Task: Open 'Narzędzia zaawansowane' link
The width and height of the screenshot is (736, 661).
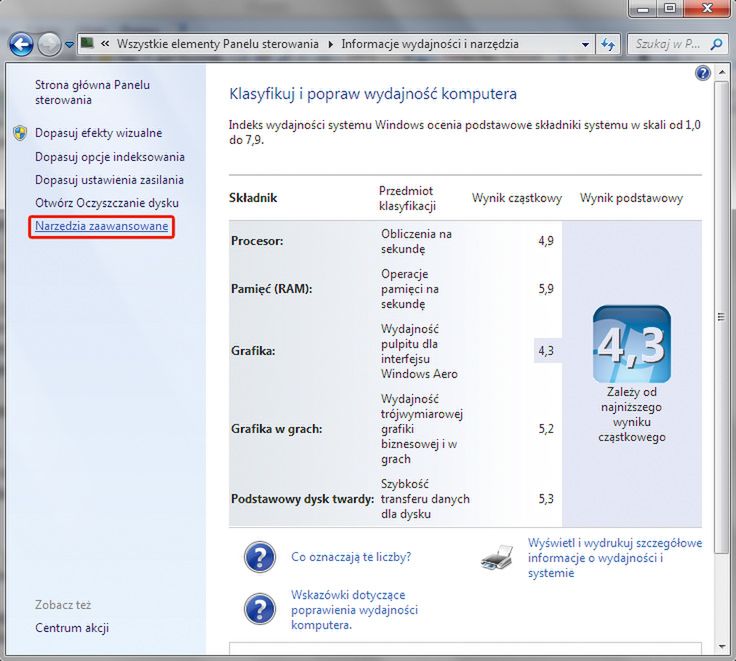Action: [102, 226]
